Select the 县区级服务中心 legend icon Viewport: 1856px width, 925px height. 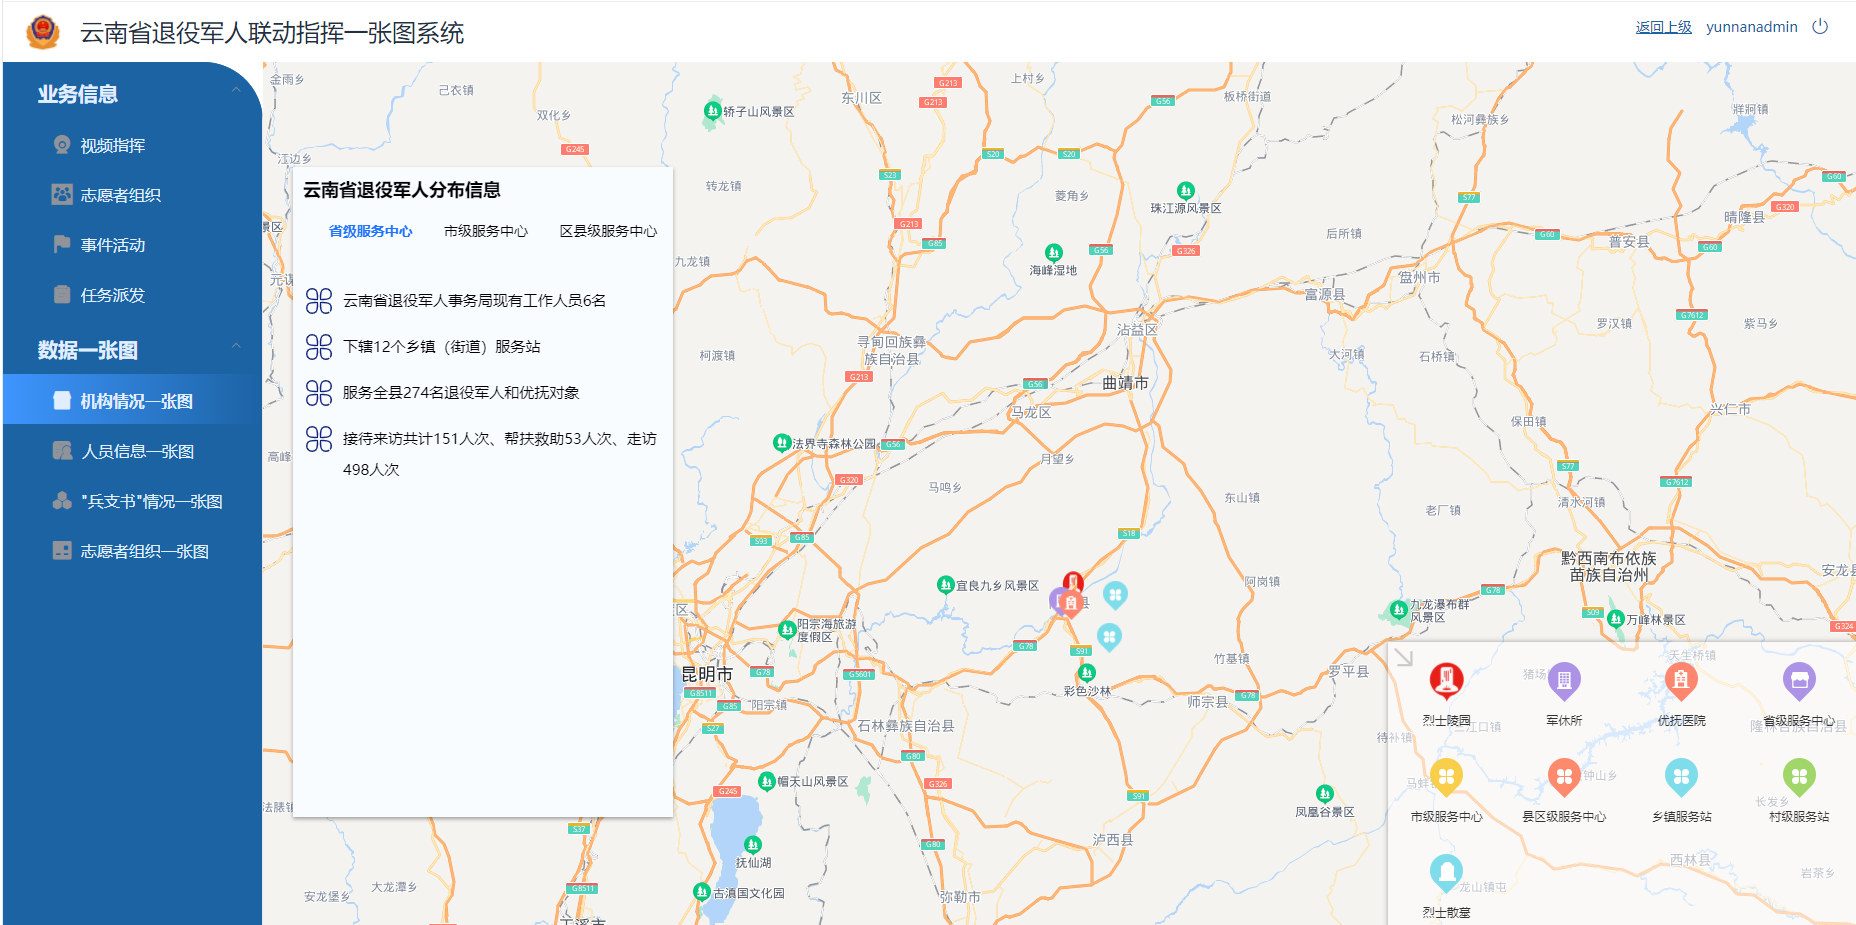coord(1564,777)
